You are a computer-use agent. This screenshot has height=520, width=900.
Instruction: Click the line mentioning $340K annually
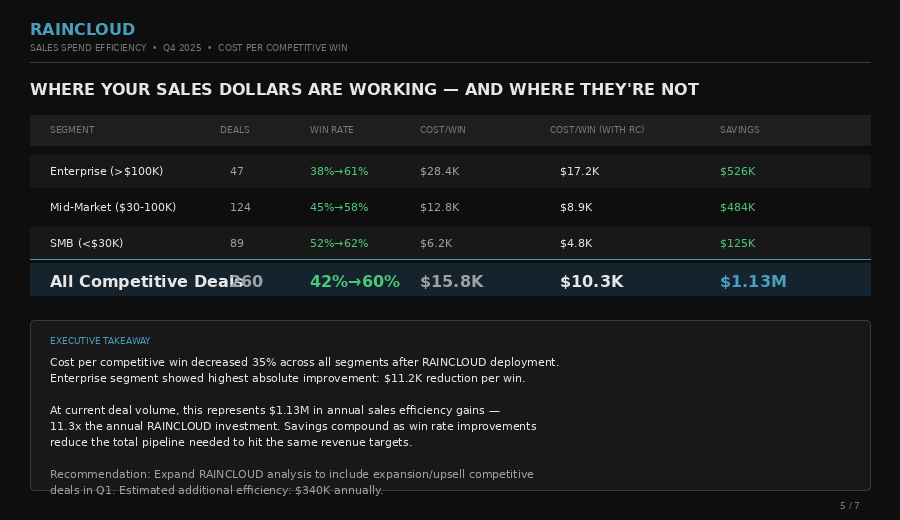pyautogui.click(x=216, y=490)
